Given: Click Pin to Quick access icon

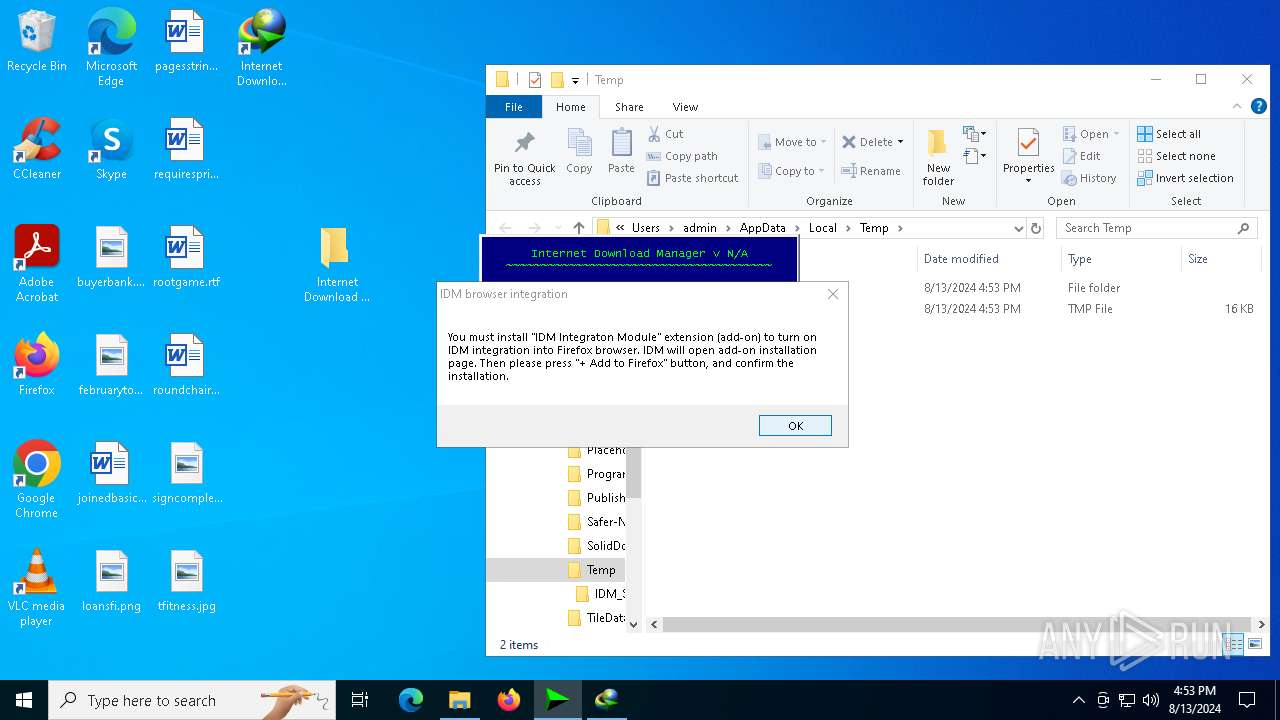Looking at the screenshot, I should pos(524,158).
